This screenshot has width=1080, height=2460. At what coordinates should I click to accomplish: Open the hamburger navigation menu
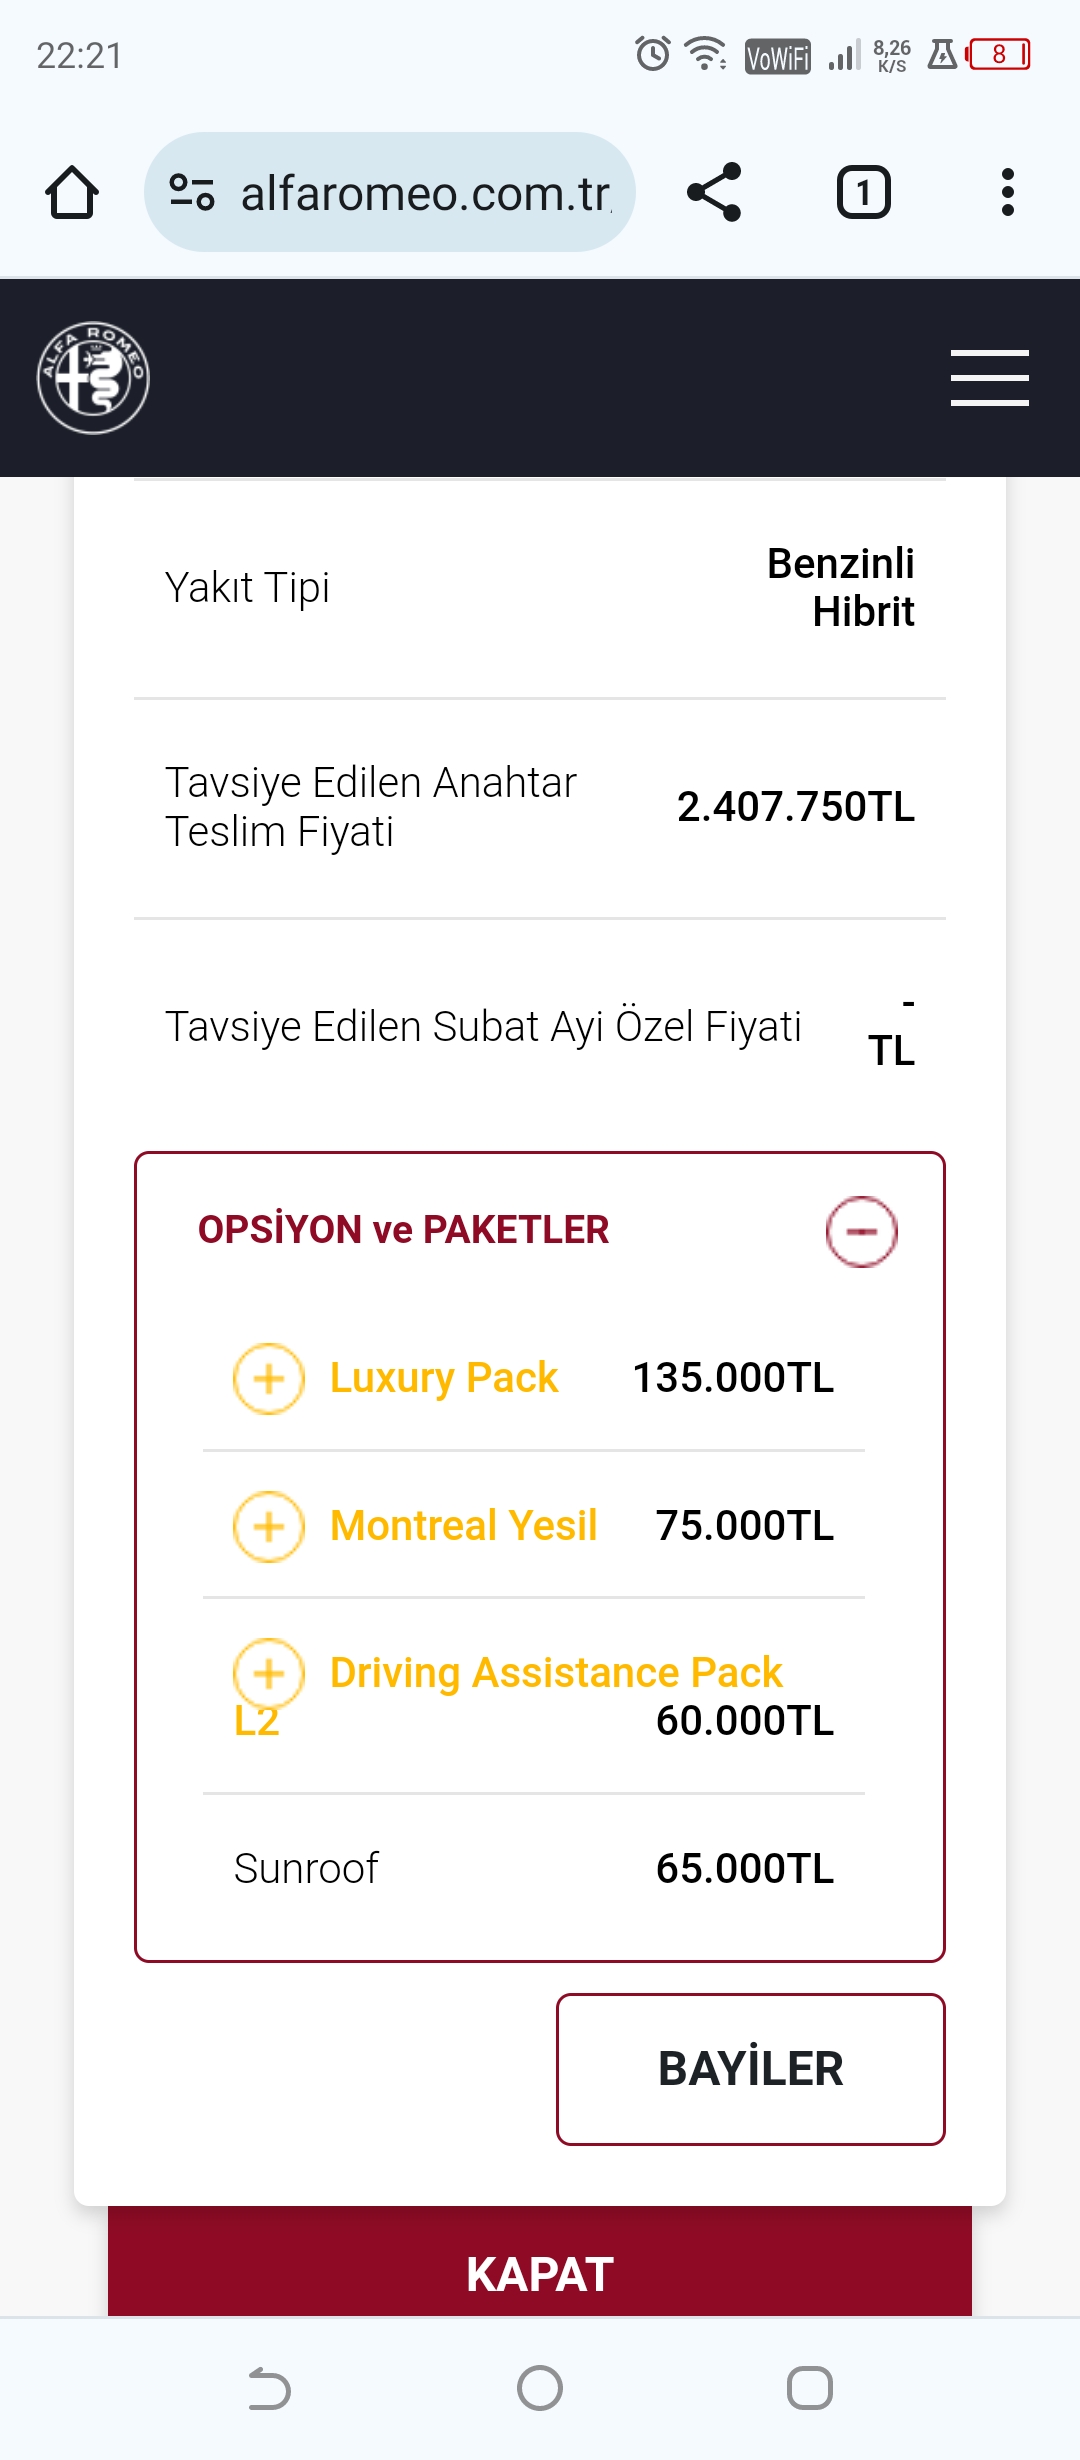coord(989,378)
